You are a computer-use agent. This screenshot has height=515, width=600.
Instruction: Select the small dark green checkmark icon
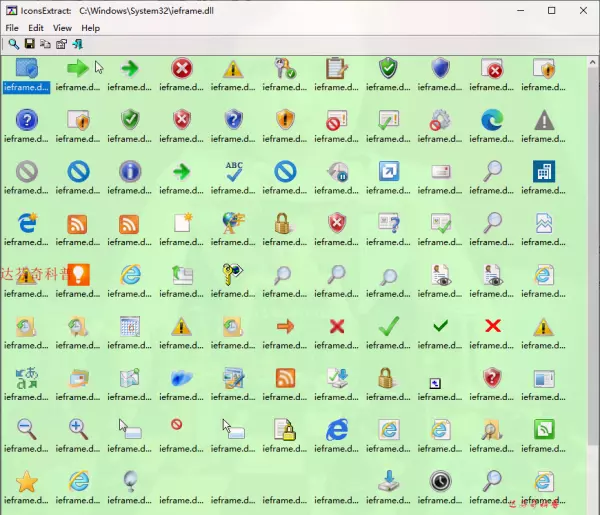[x=440, y=326]
